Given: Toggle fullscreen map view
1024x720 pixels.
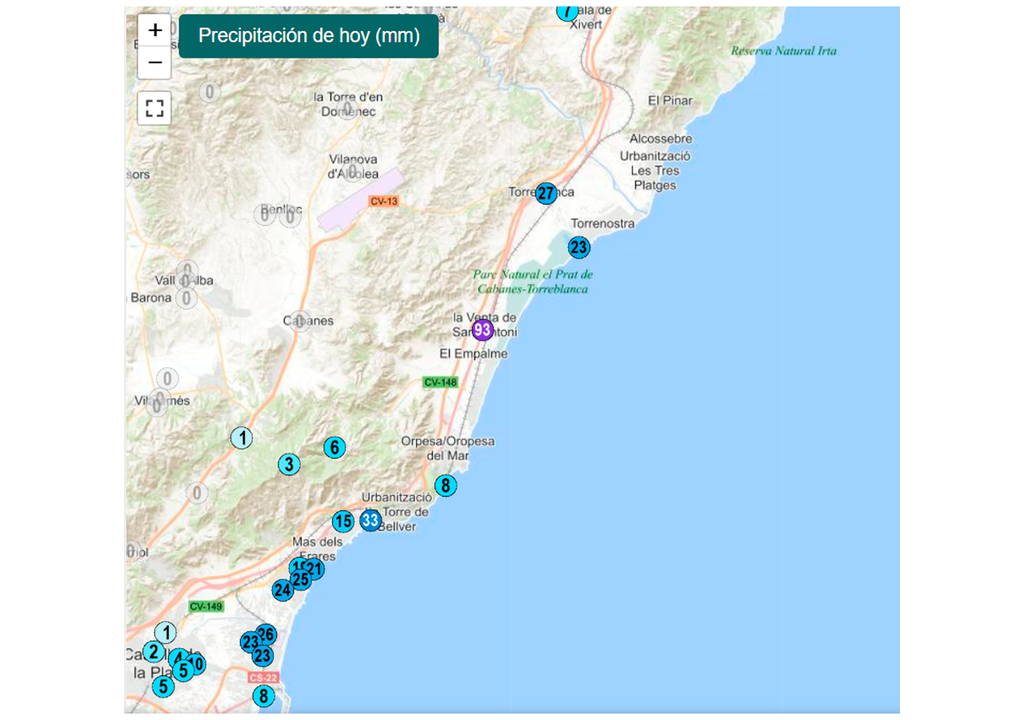Looking at the screenshot, I should 155,108.
